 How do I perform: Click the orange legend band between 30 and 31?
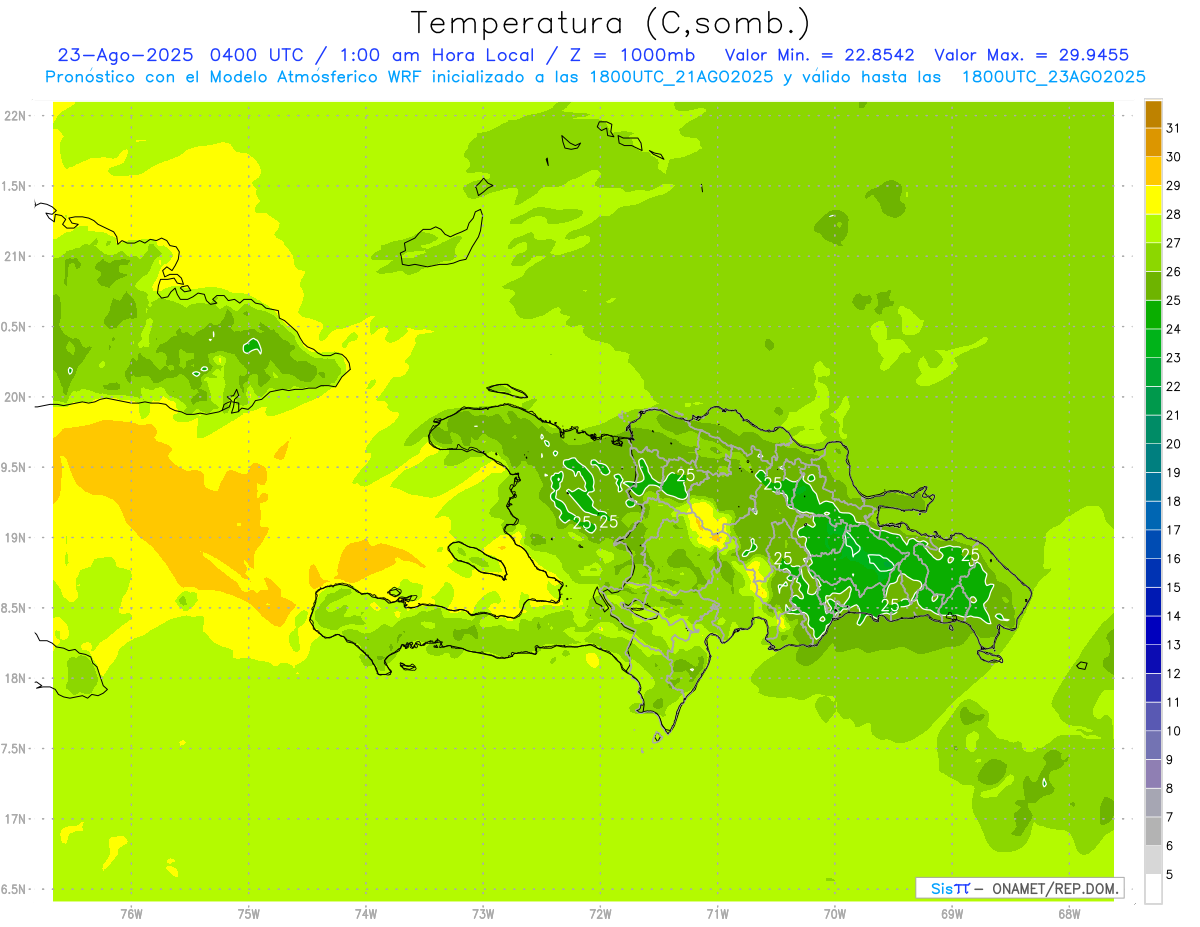[1153, 142]
